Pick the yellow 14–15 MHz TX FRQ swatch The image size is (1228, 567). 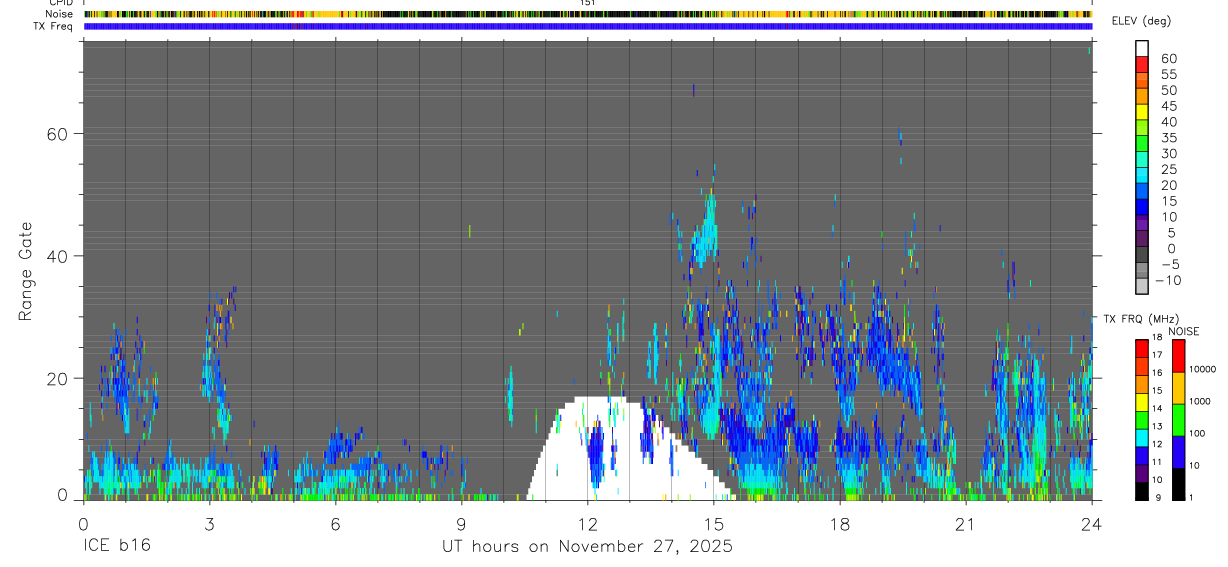[1142, 401]
